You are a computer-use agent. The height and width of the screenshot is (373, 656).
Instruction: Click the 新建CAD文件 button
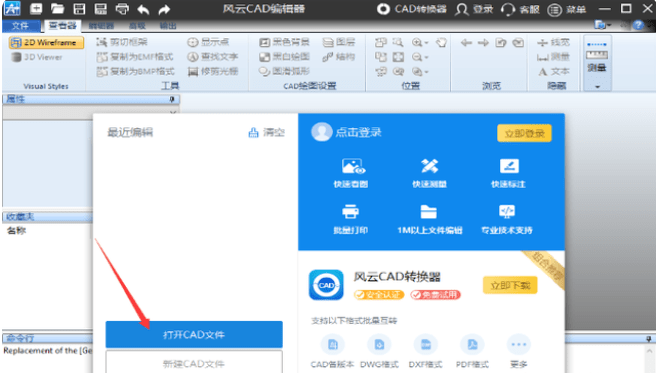[x=194, y=363]
